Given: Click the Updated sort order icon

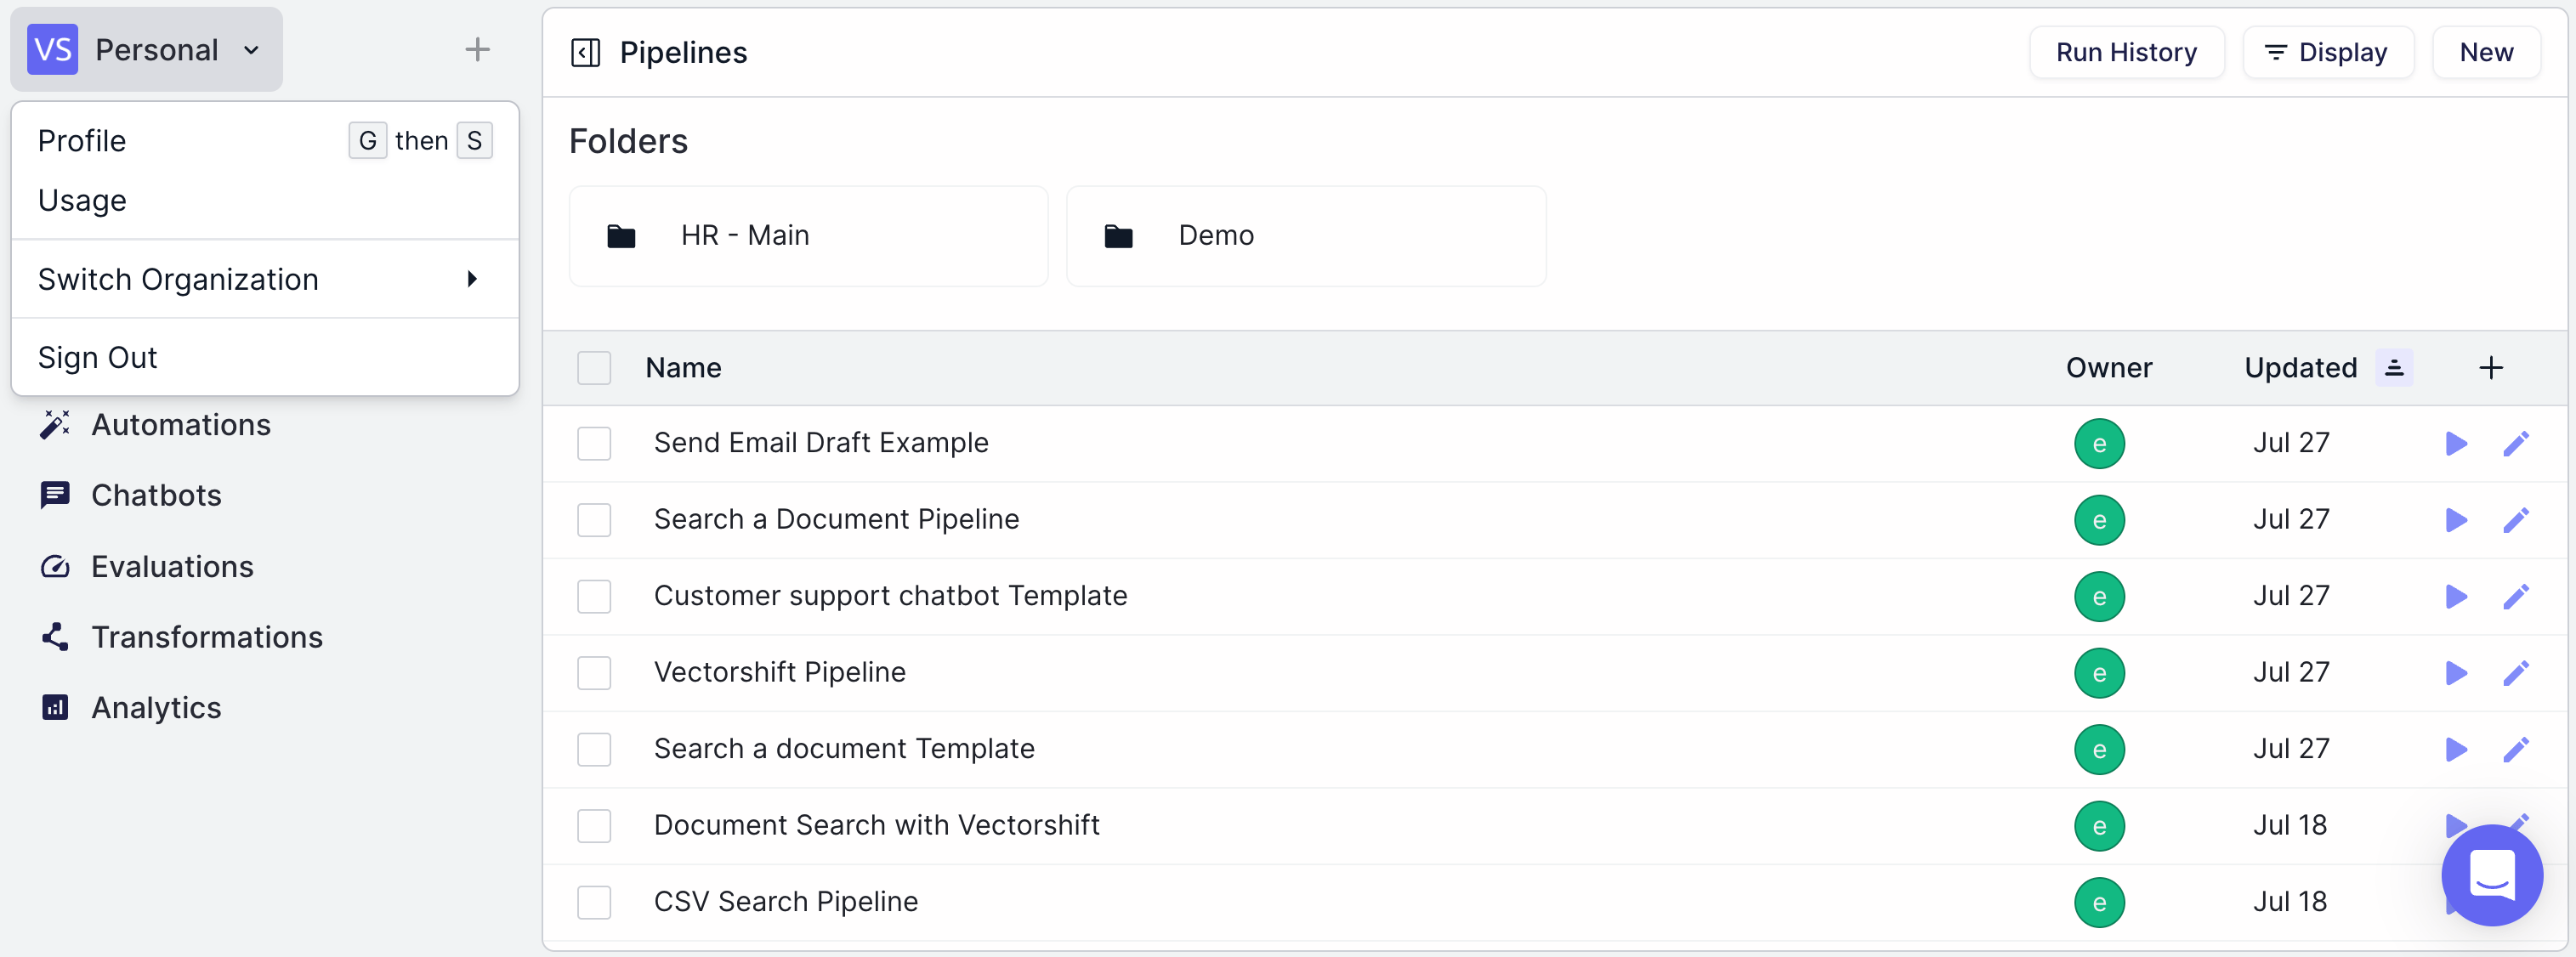Looking at the screenshot, I should click(x=2394, y=368).
